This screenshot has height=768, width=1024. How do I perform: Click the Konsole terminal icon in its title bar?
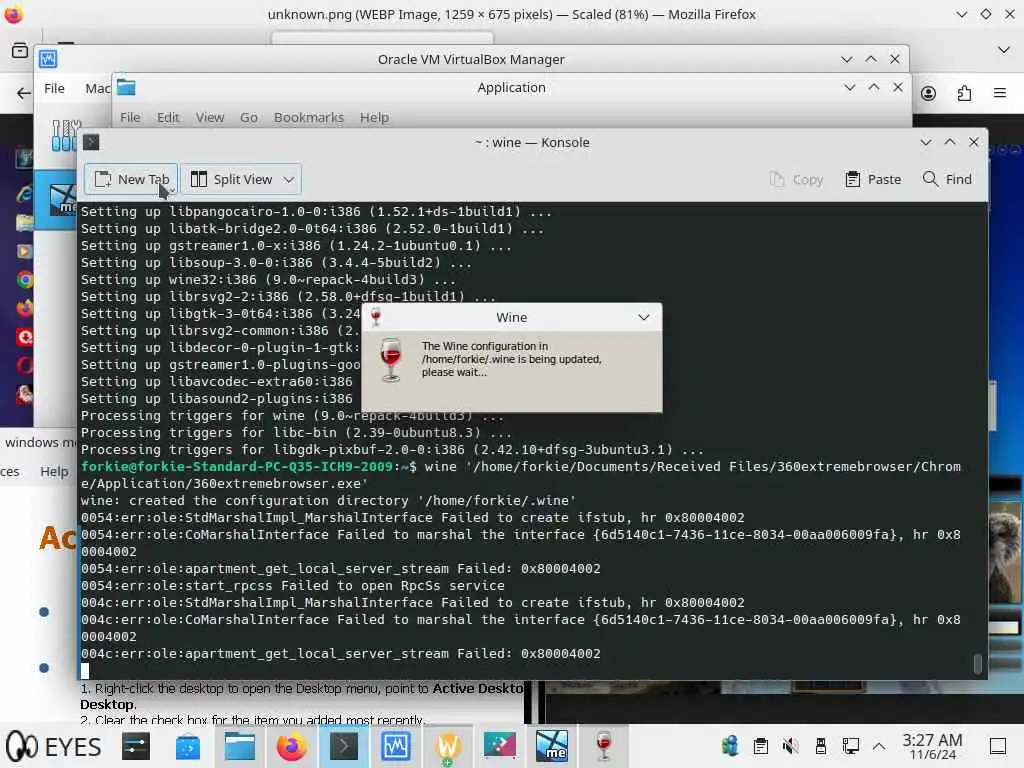coord(91,142)
